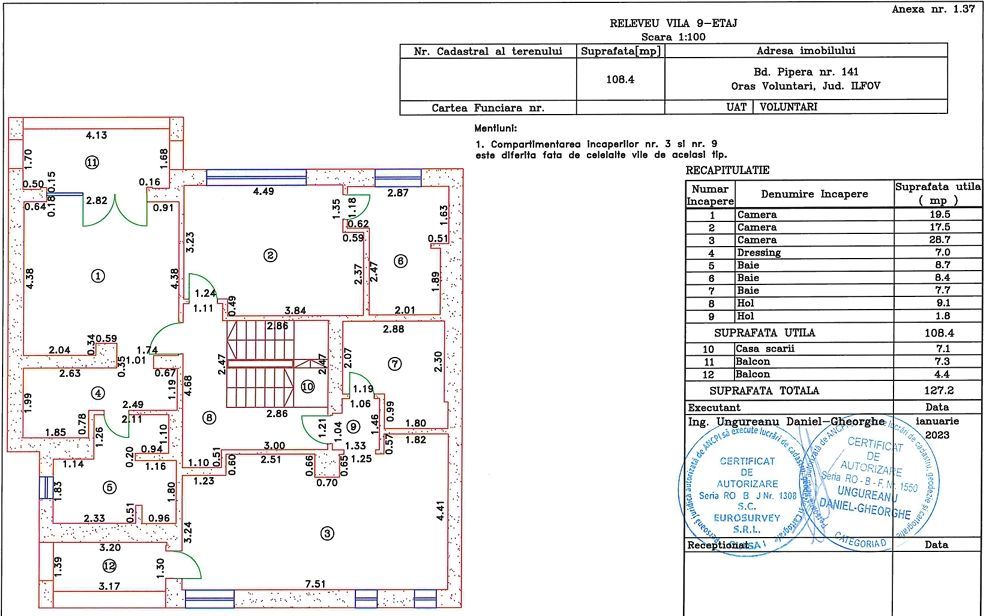Click the 'Anexa nr. 1.37' header text
Viewport: 987px width, 616px height.
[933, 9]
